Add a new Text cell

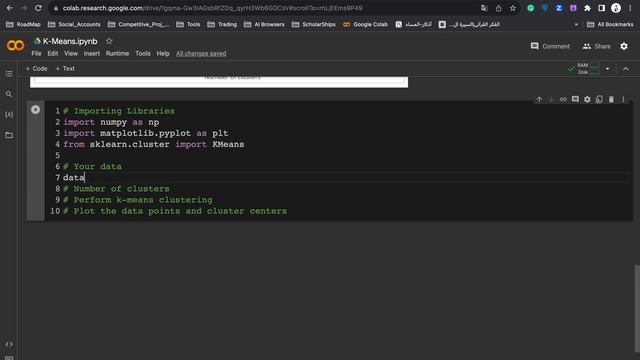pos(65,69)
